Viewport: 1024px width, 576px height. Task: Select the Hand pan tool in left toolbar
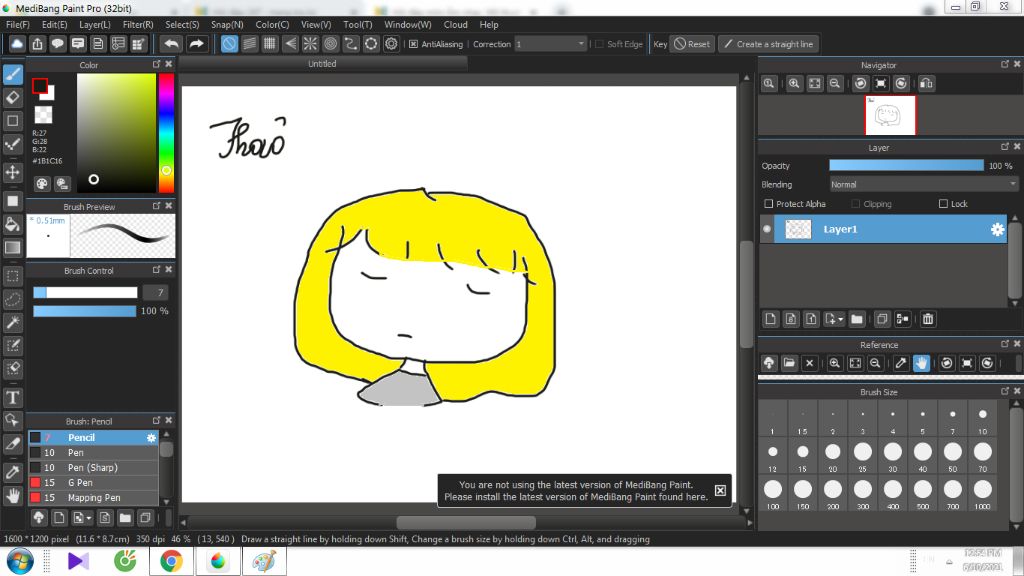tap(12, 496)
